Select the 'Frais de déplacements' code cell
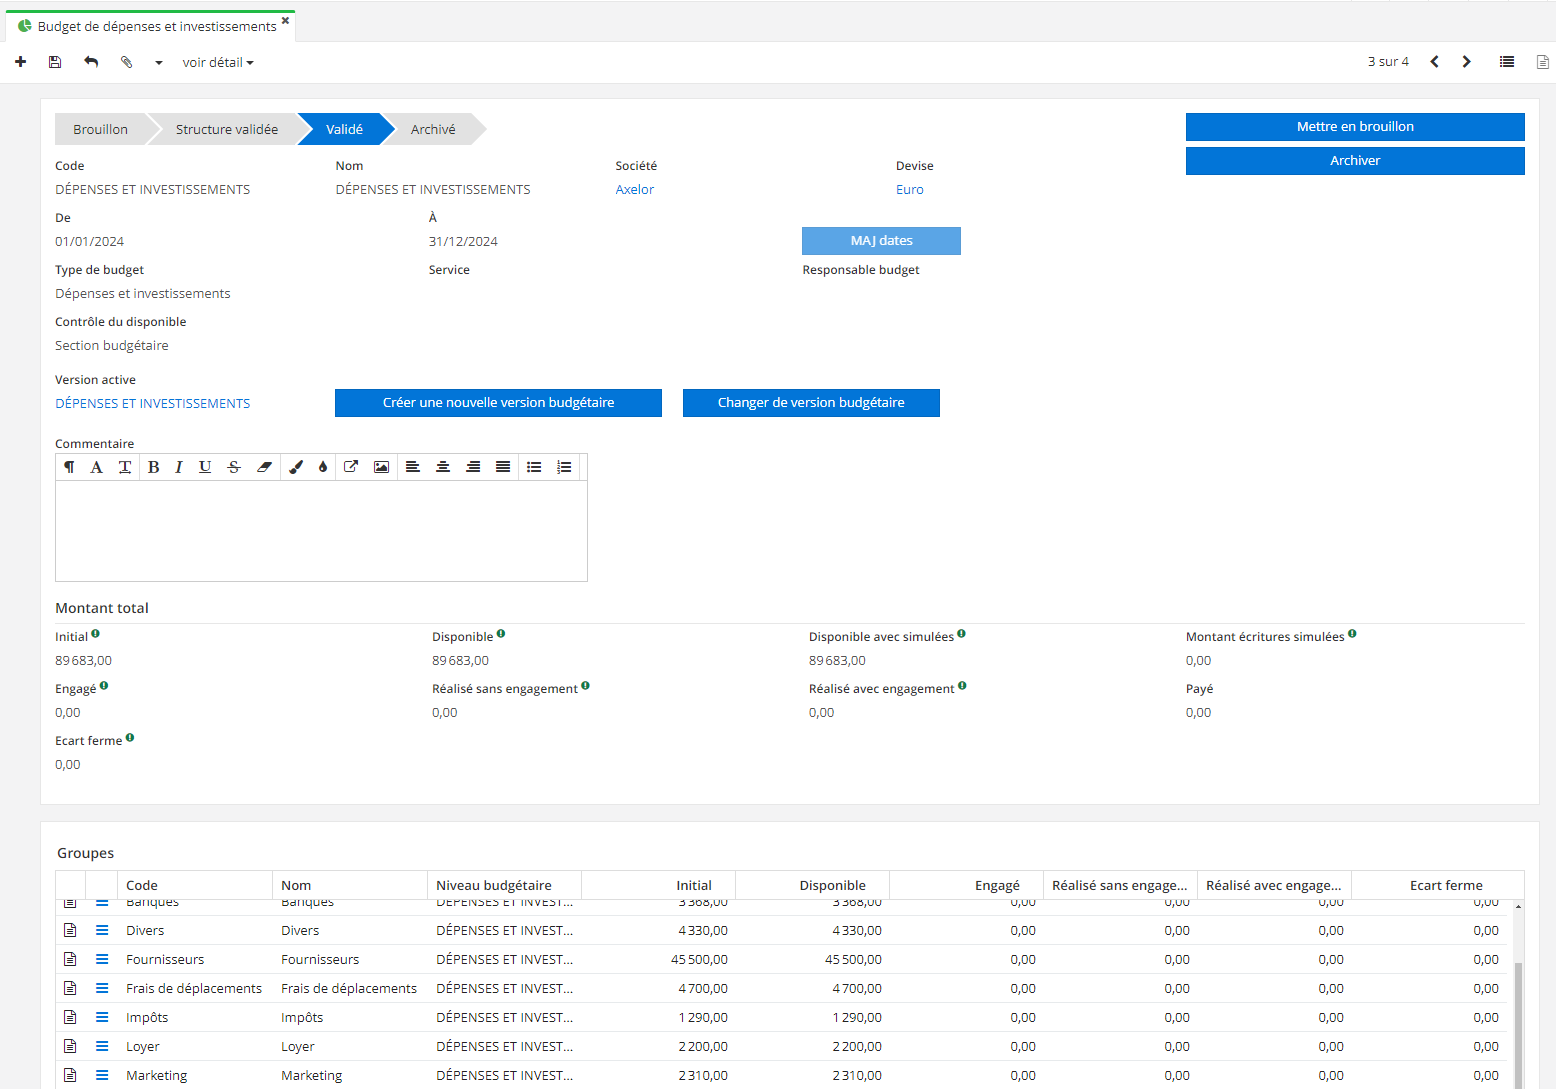 click(194, 988)
